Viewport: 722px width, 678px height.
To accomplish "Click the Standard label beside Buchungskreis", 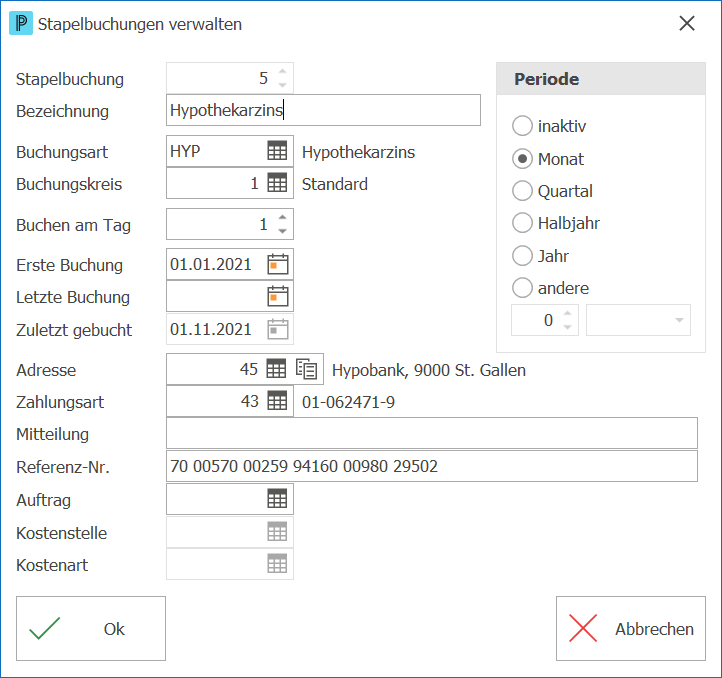I will click(x=335, y=184).
